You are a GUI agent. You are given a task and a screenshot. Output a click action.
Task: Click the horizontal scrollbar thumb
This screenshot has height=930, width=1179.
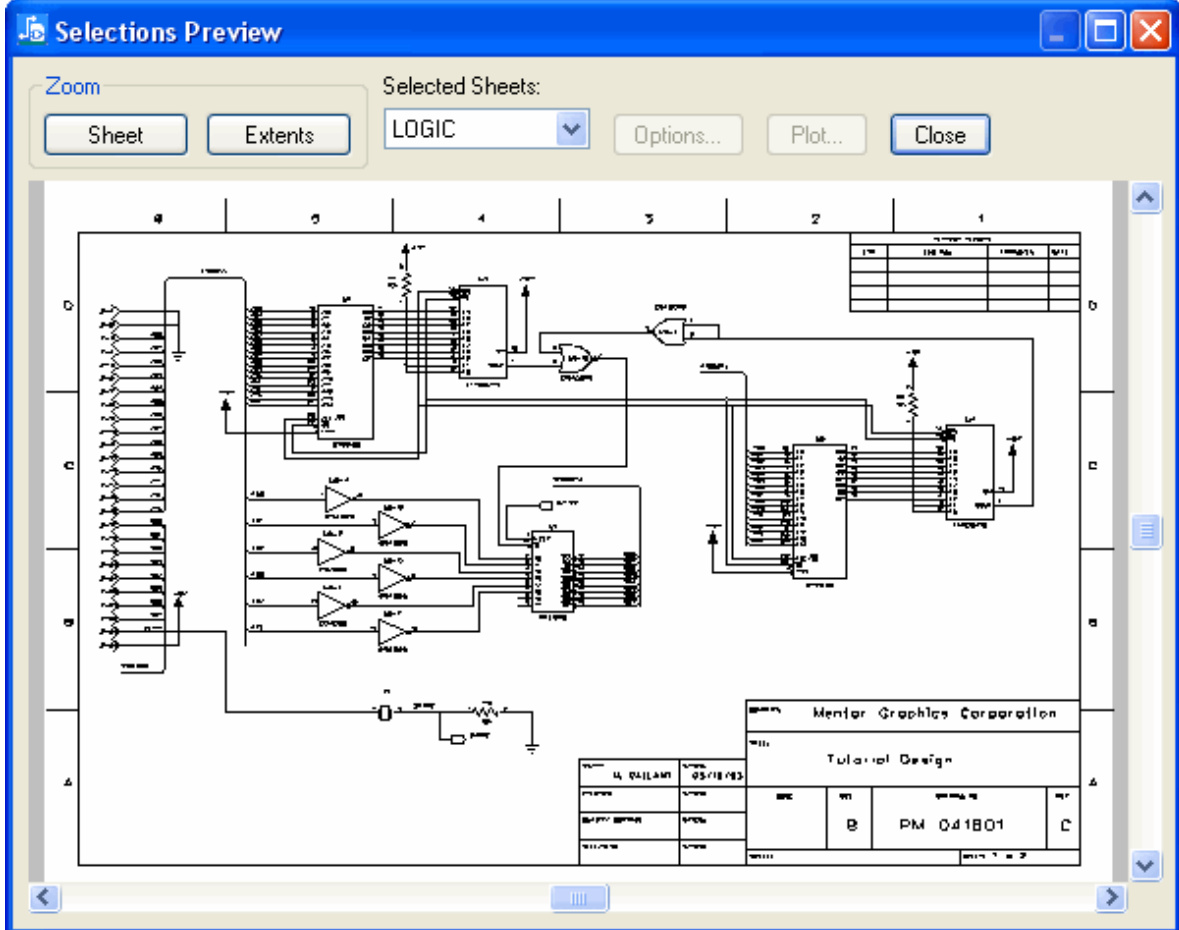tap(580, 896)
